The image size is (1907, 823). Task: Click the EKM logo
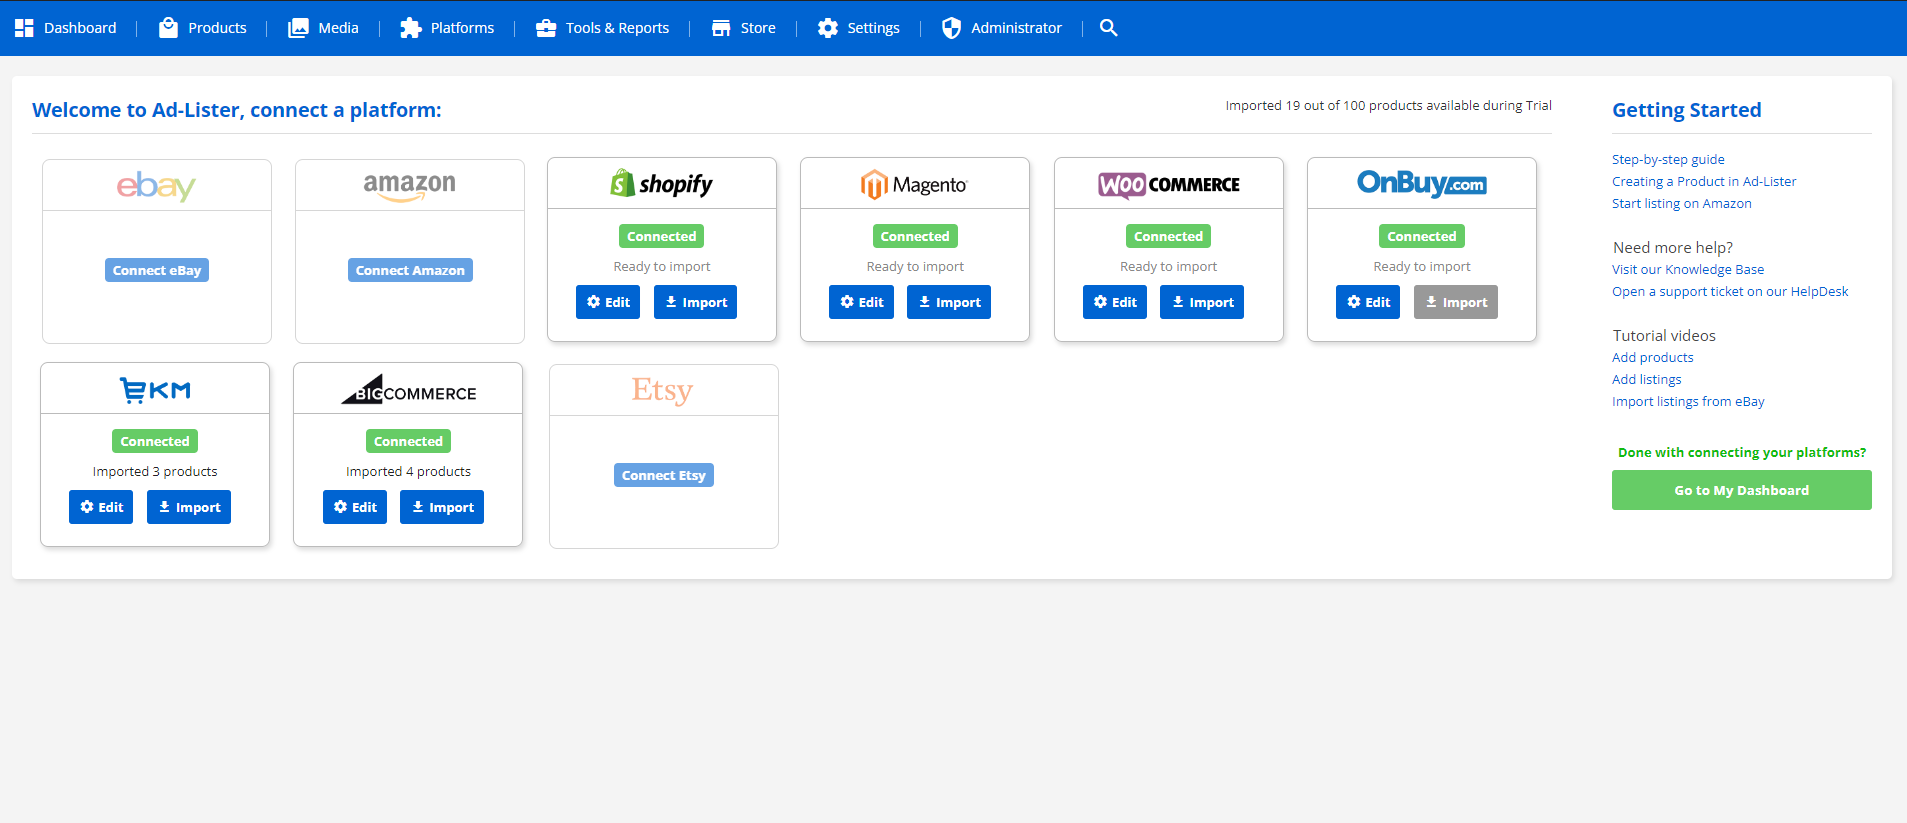155,389
